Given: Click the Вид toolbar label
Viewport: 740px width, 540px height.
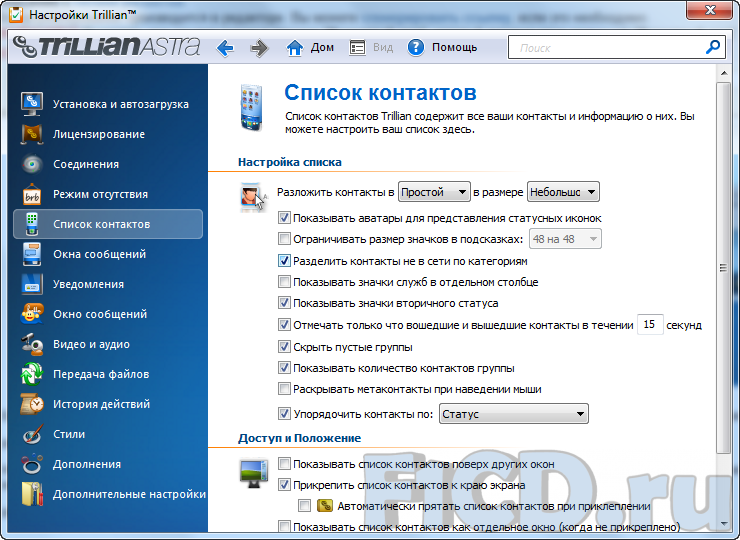Looking at the screenshot, I should [x=383, y=48].
